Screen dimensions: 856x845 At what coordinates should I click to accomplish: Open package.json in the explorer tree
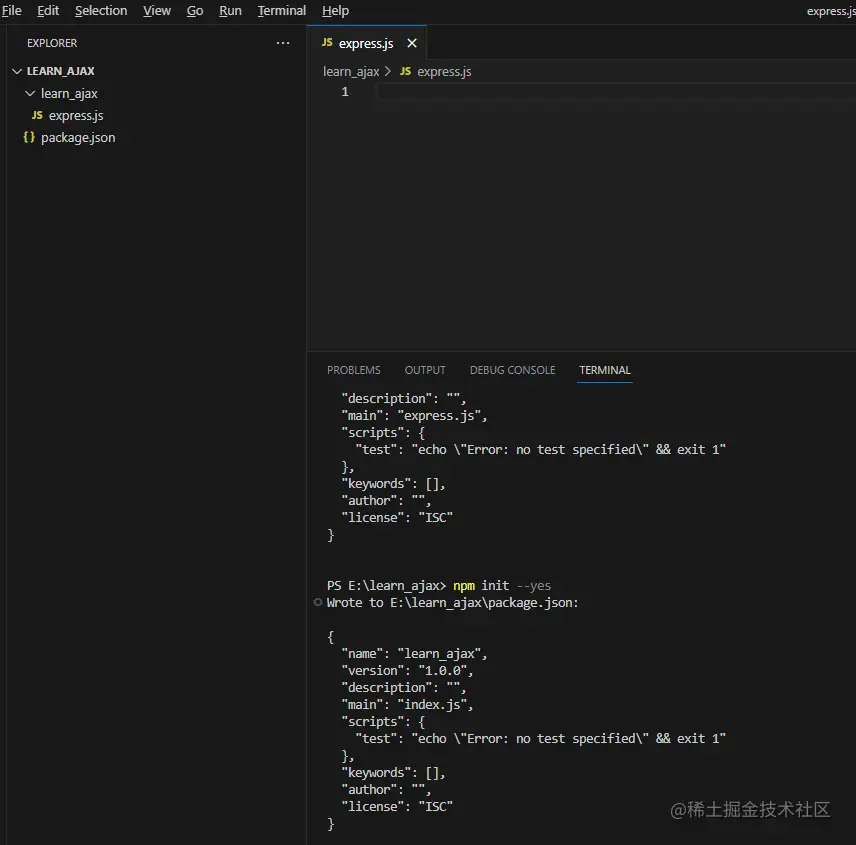click(x=78, y=138)
